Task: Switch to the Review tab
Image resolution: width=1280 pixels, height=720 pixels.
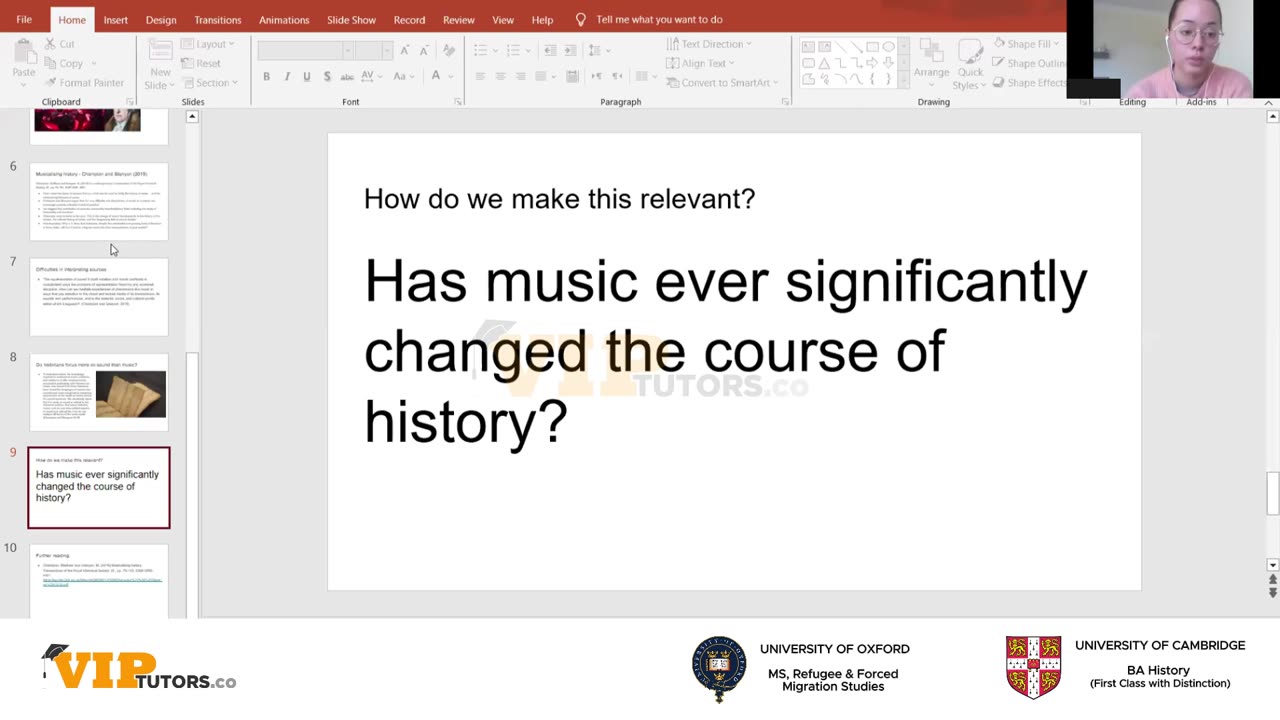Action: (459, 19)
